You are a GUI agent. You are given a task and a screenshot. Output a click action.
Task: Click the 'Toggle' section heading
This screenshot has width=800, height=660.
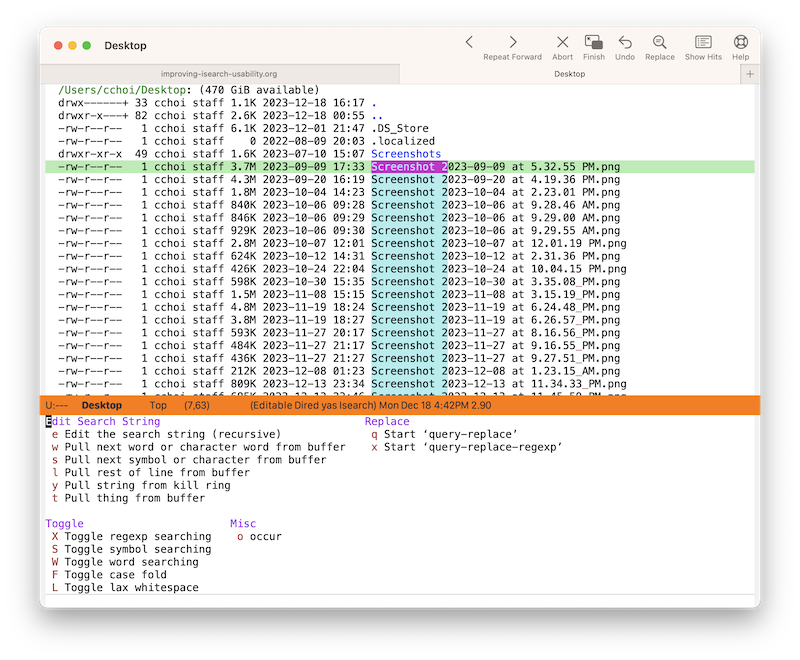coord(64,524)
